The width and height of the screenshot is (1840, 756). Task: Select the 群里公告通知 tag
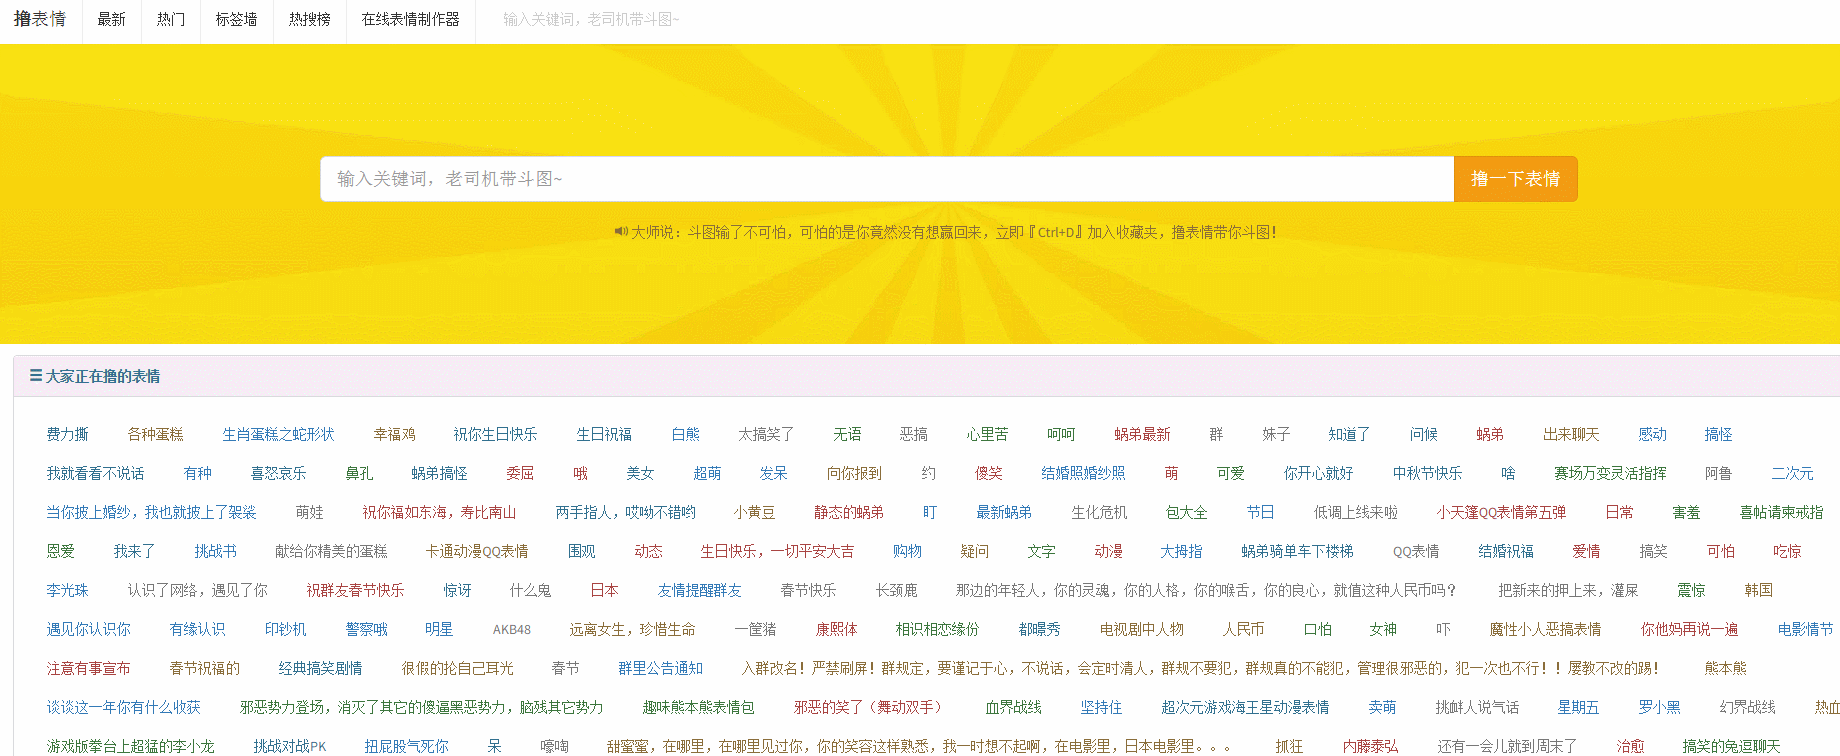pos(660,668)
